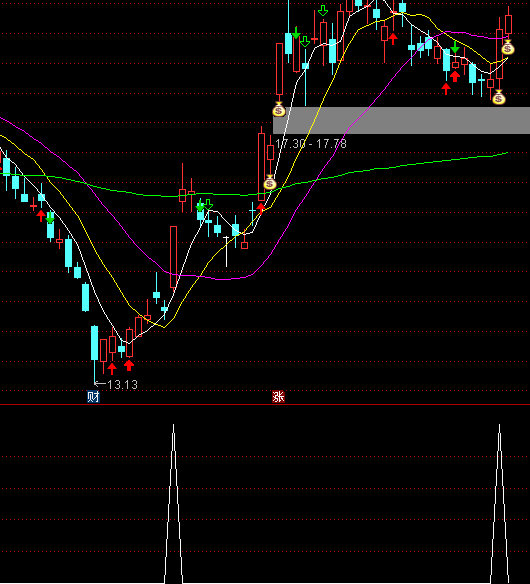Image resolution: width=530 pixels, height=584 pixels.
Task: Click the 17.30 - 17.78 gap price label
Action: (311, 144)
